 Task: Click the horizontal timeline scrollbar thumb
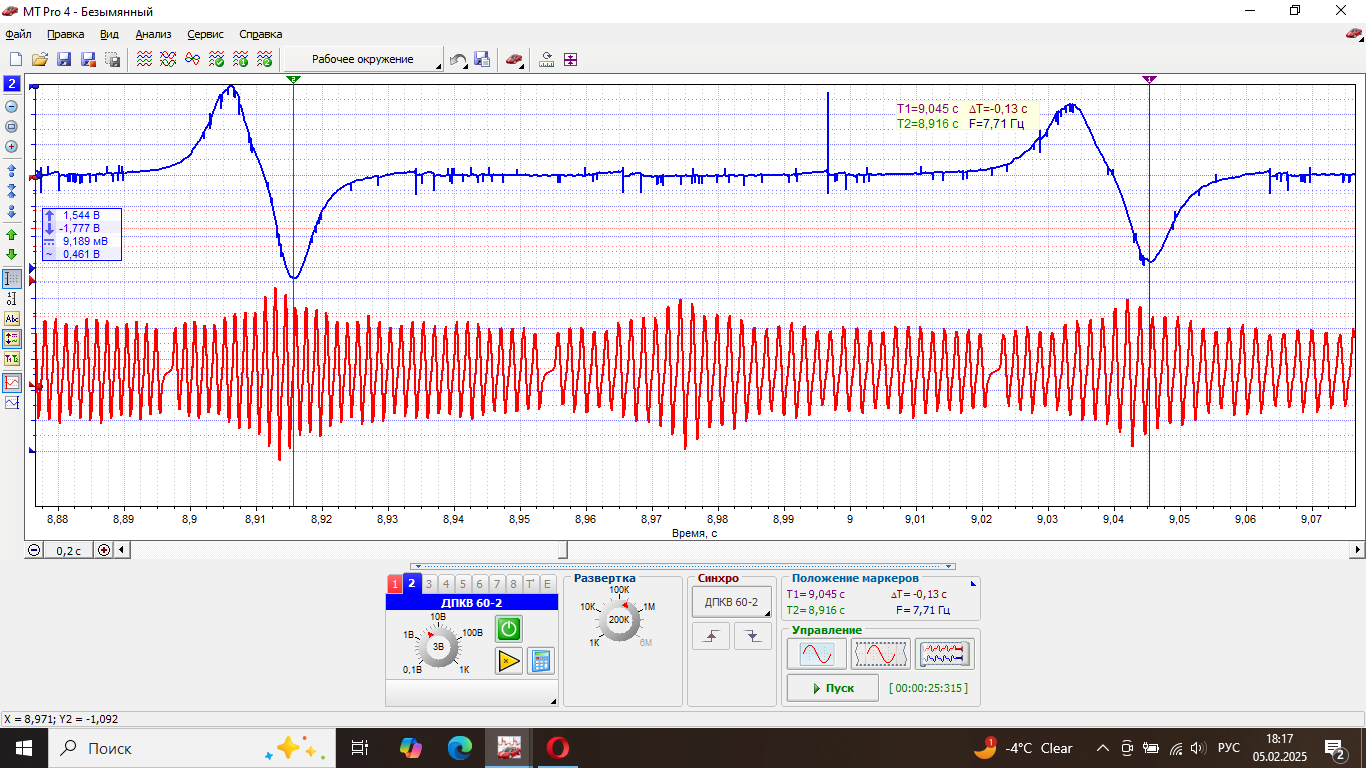pos(563,550)
